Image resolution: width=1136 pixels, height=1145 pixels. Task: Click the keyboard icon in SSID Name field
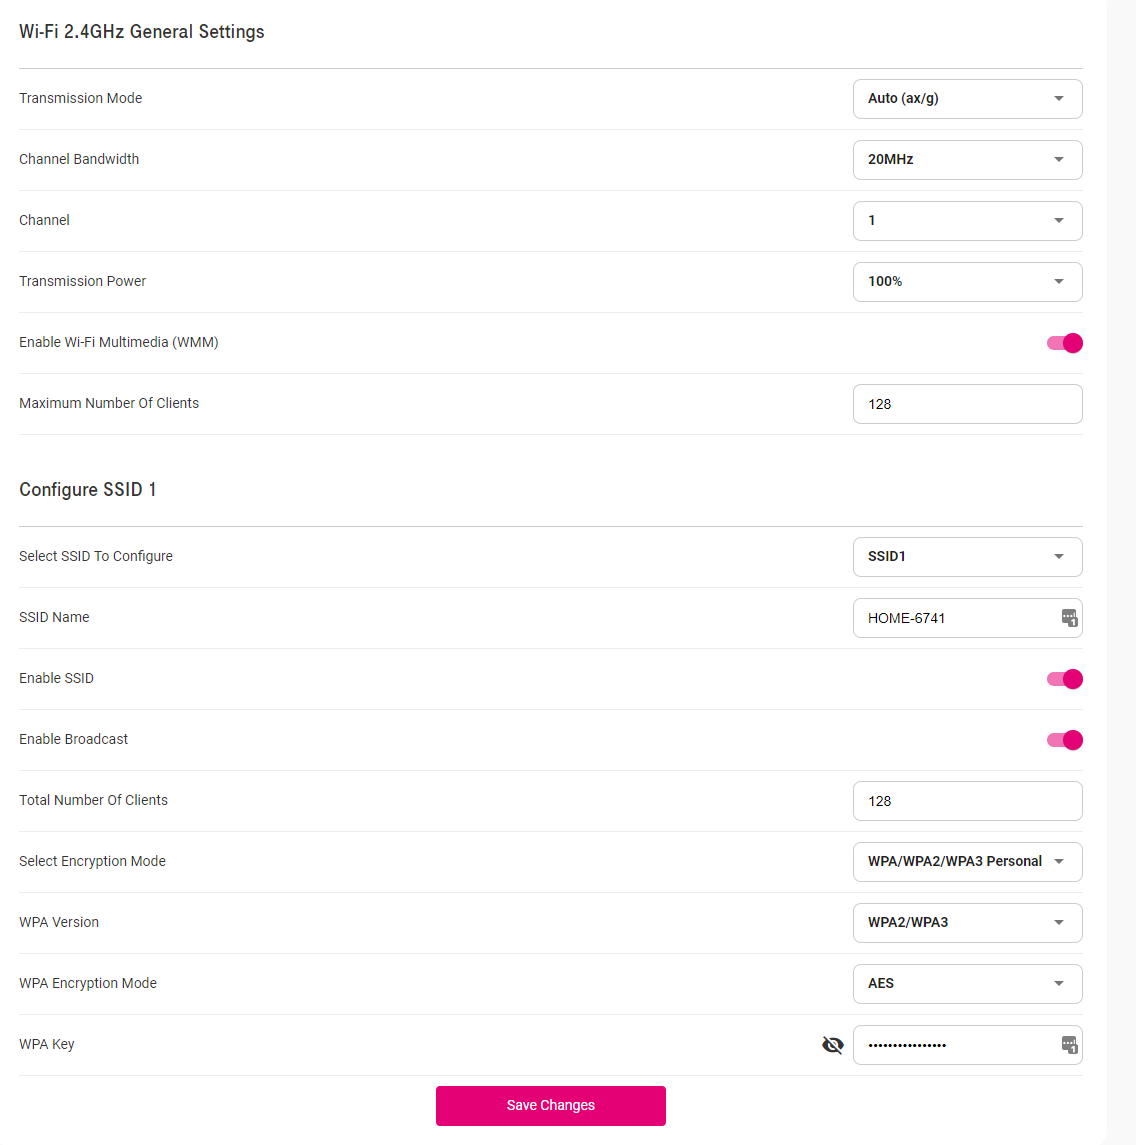[1069, 617]
